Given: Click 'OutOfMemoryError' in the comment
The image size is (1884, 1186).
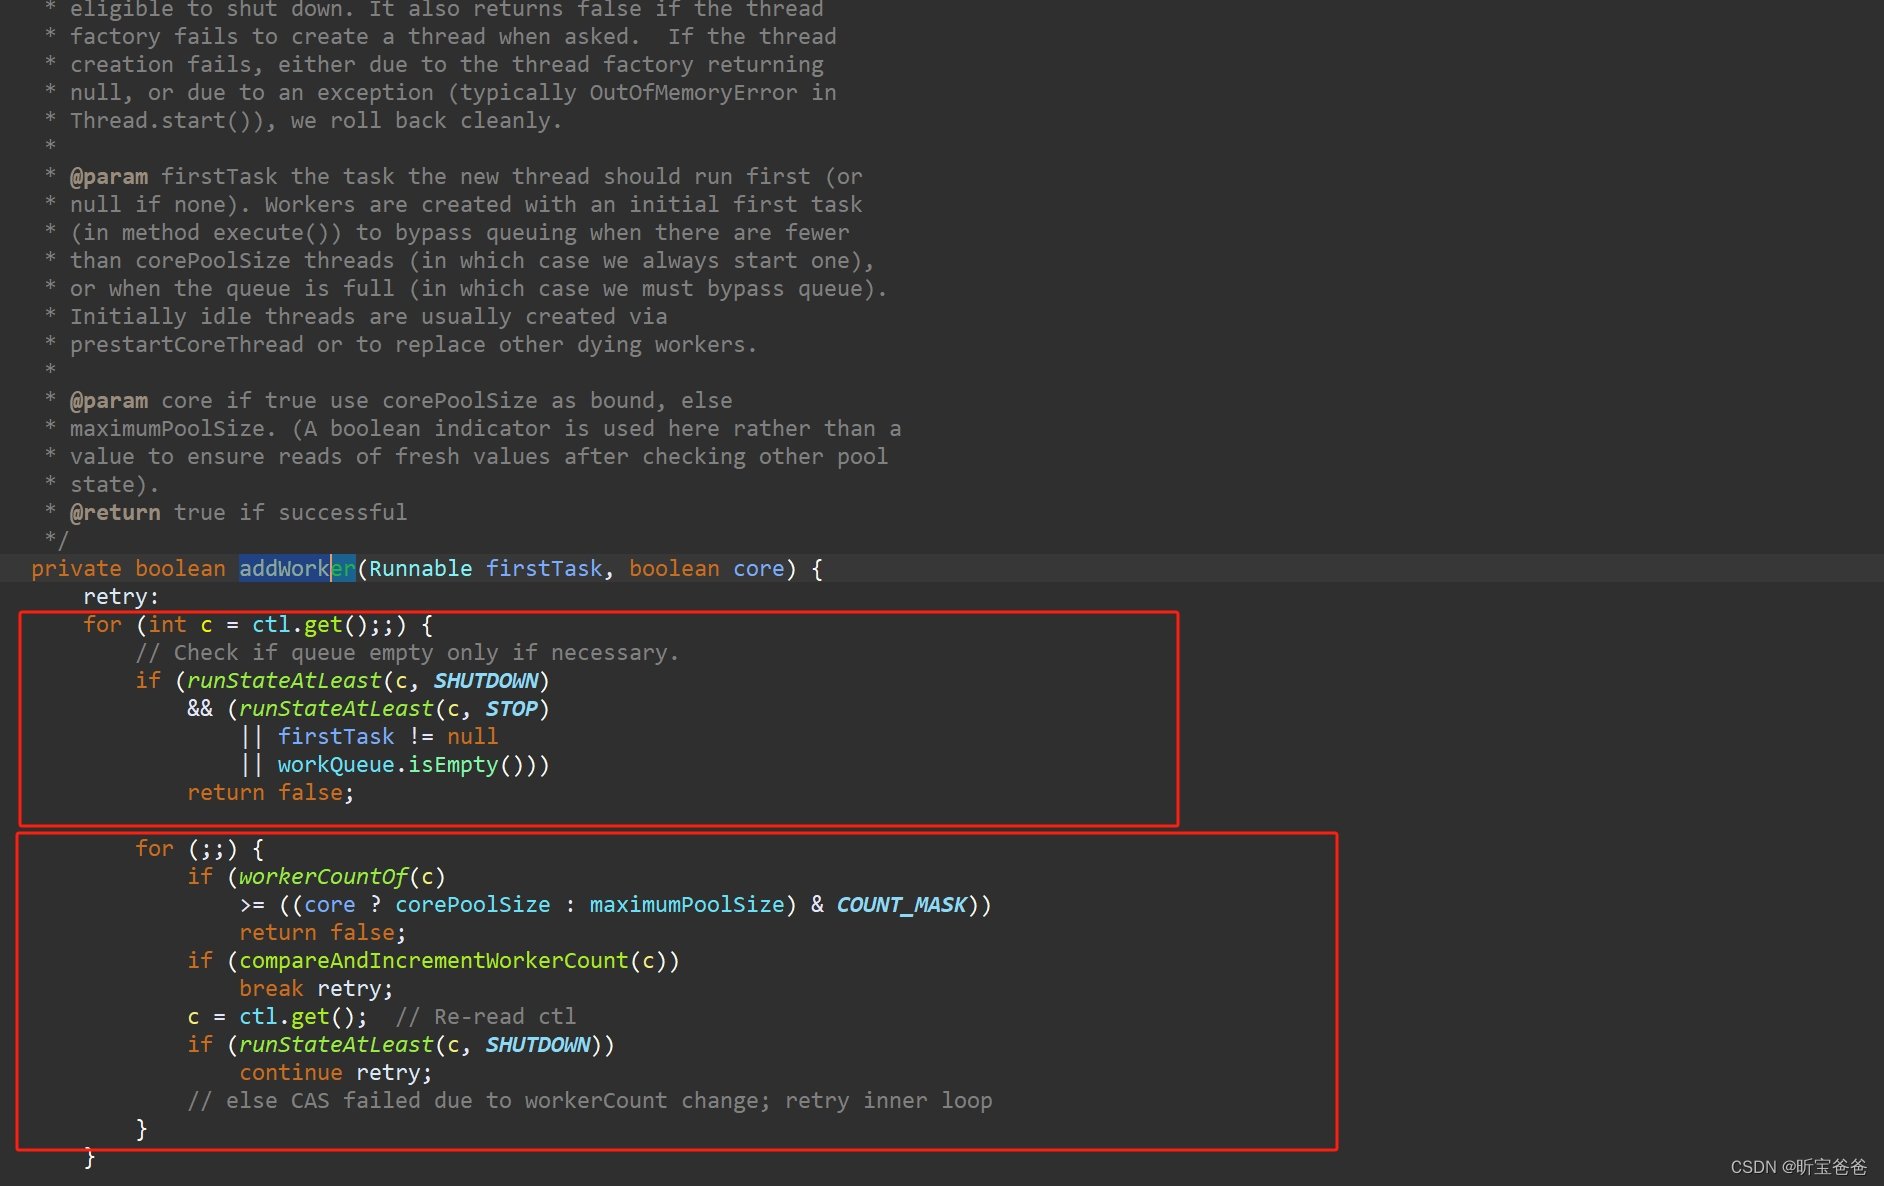Looking at the screenshot, I should (x=693, y=92).
